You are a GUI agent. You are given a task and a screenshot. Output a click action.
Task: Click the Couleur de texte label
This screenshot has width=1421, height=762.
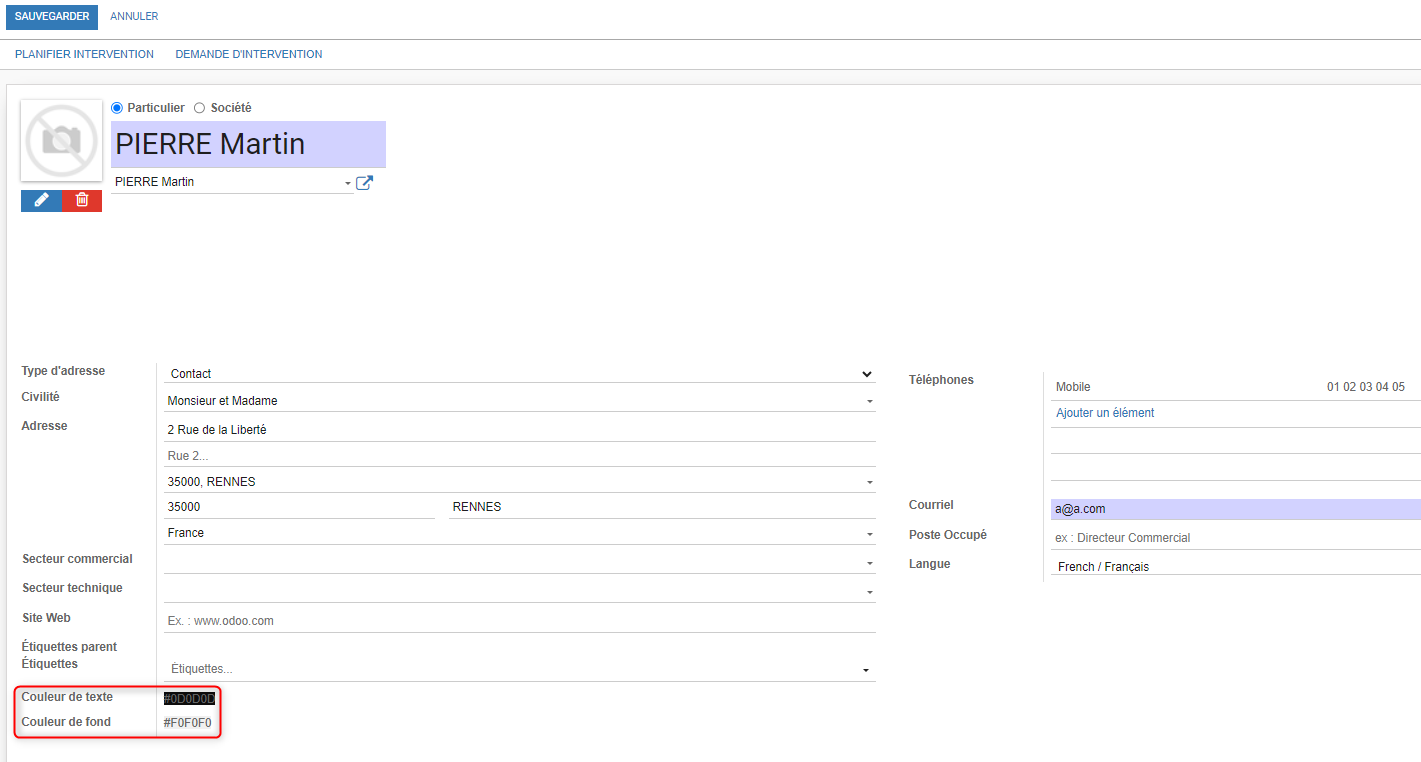click(x=67, y=697)
